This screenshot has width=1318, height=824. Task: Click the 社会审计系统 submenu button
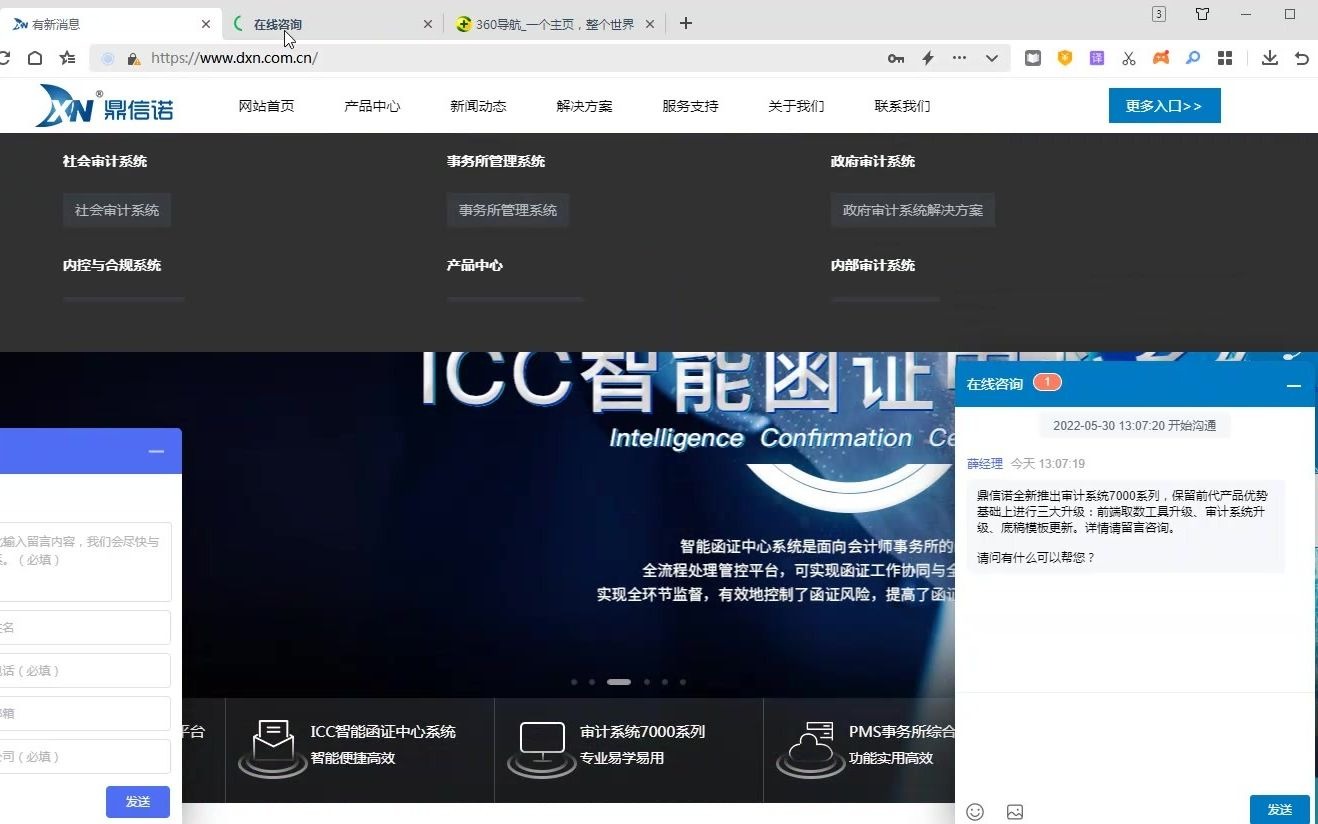[117, 210]
